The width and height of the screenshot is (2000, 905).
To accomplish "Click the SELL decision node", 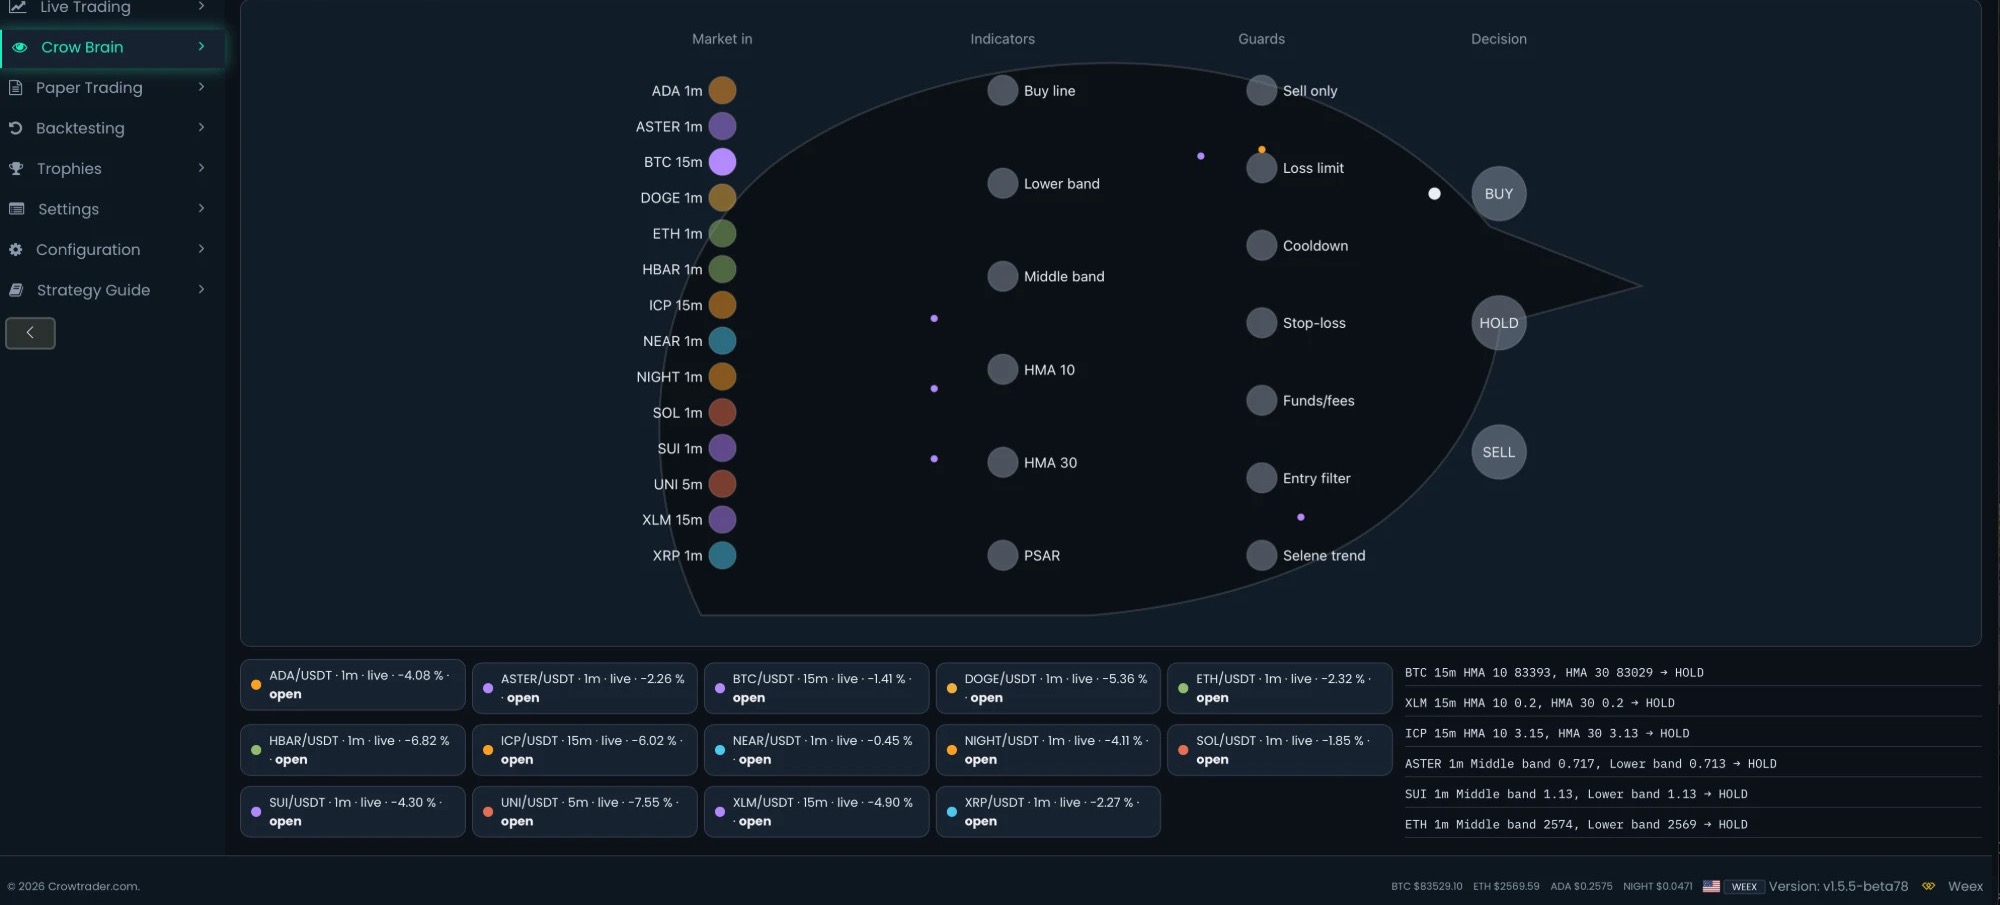I will [x=1498, y=452].
